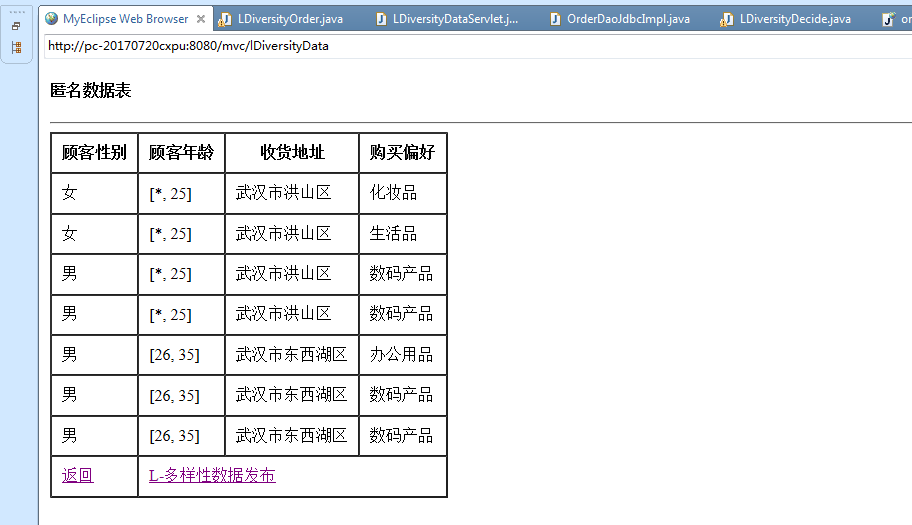Click 武汉市东西湖区 in the 办公用品 row
This screenshot has width=912, height=525.
(292, 355)
